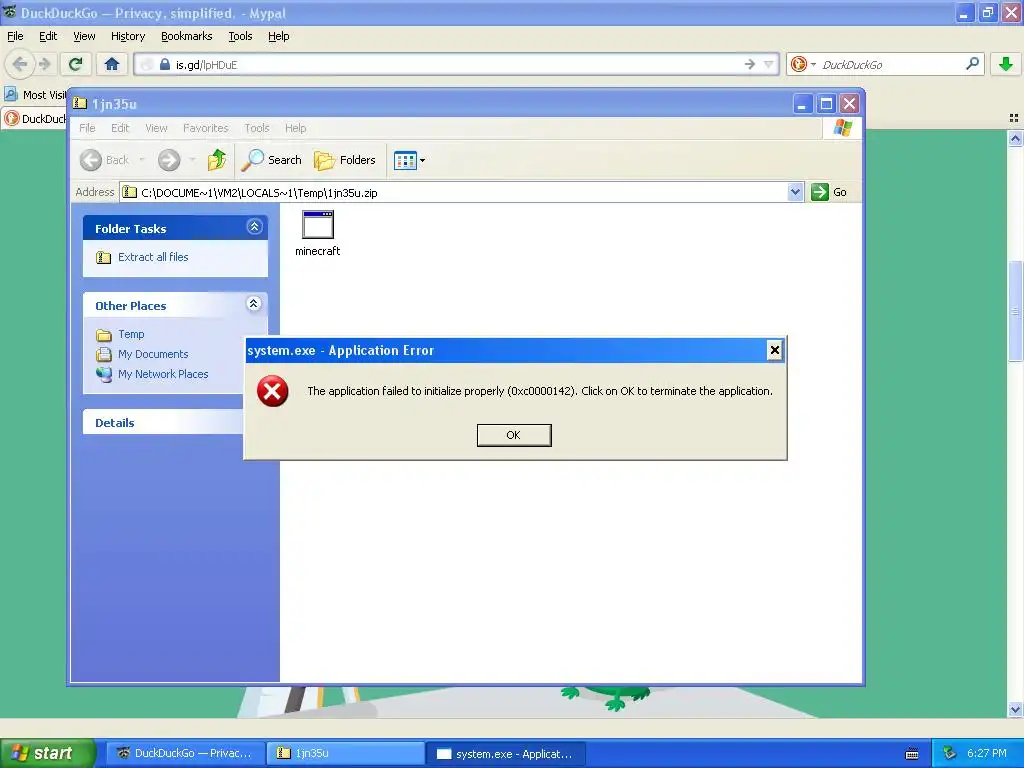Click the Explorer Search button
The image size is (1024, 768).
(x=272, y=160)
